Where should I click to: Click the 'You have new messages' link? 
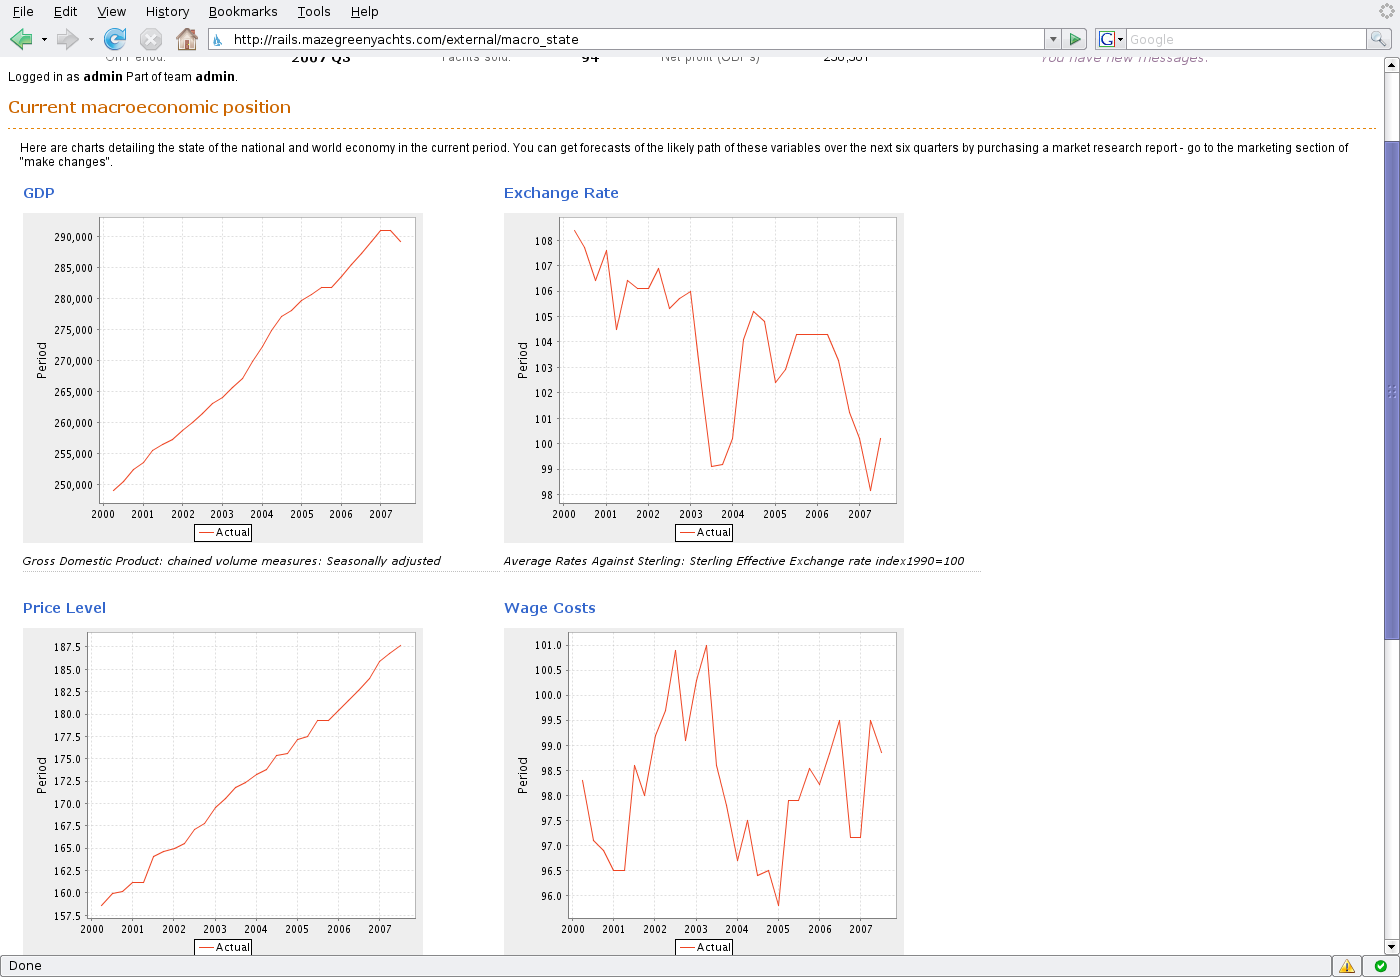point(1124,60)
